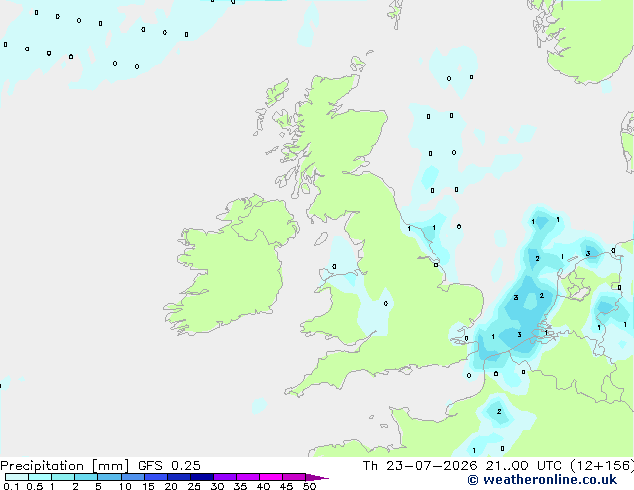The height and width of the screenshot is (490, 634).
Task: Click the 'Precipitation [mm]' legend title
Action: click(x=65, y=466)
